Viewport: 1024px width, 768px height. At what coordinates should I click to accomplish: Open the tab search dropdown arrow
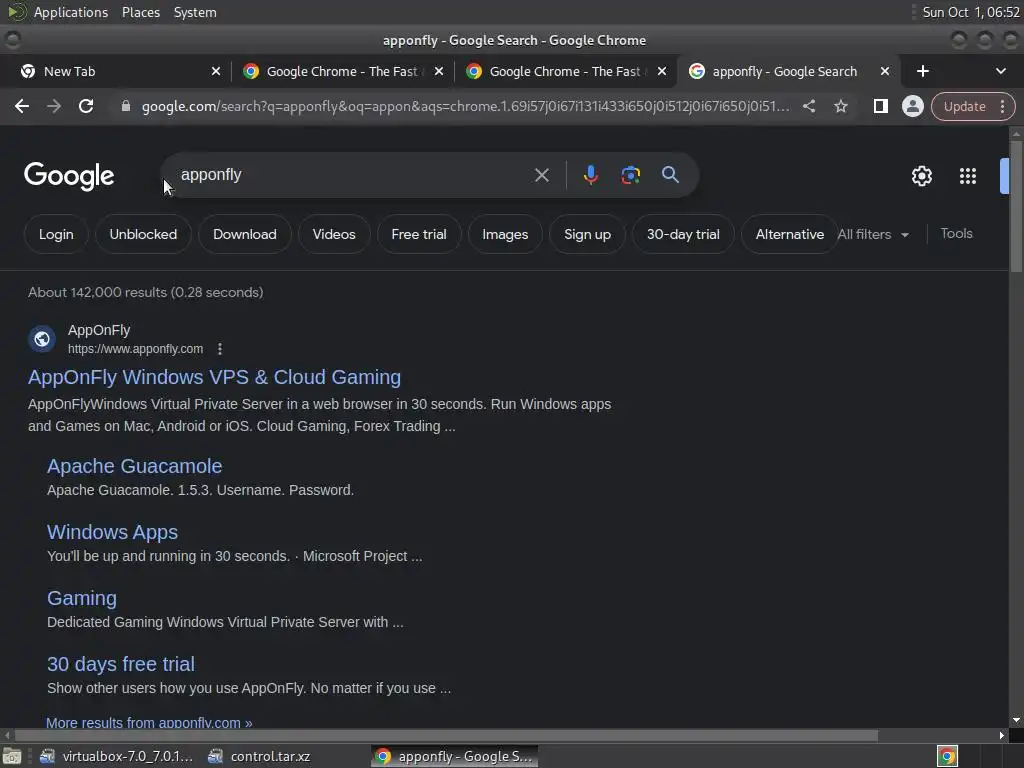tap(1000, 71)
